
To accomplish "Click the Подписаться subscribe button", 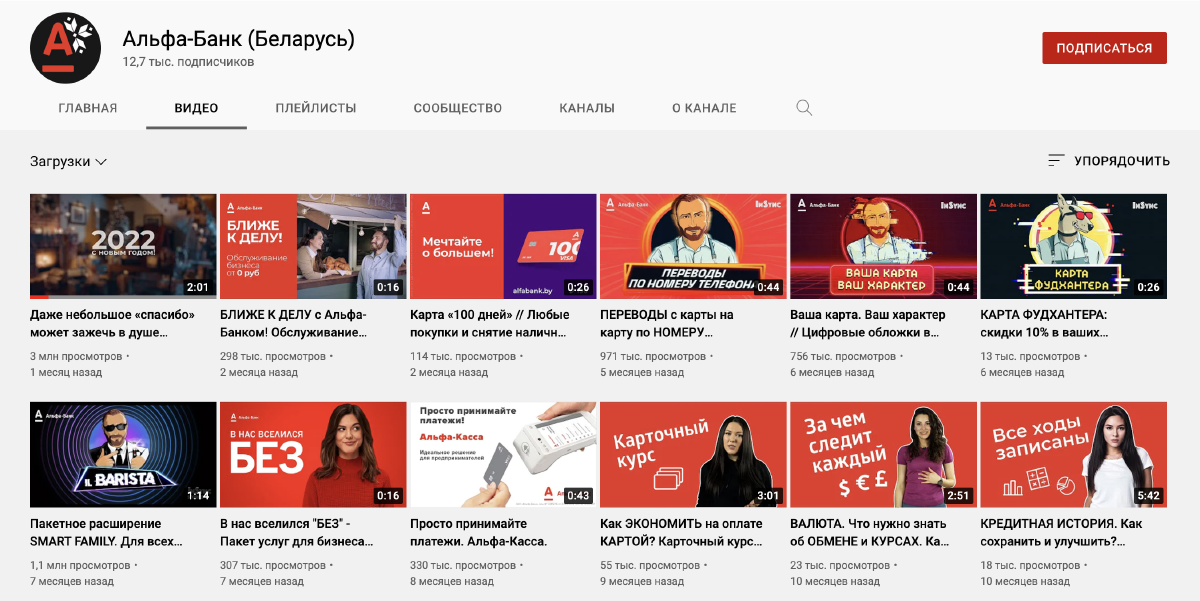I will click(1104, 48).
